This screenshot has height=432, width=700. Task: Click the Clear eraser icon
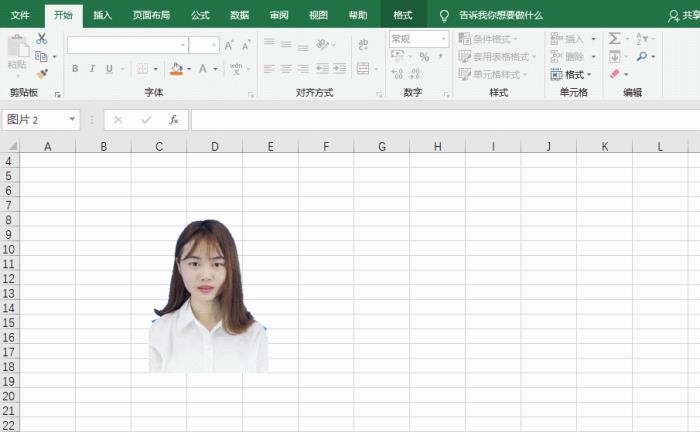615,74
